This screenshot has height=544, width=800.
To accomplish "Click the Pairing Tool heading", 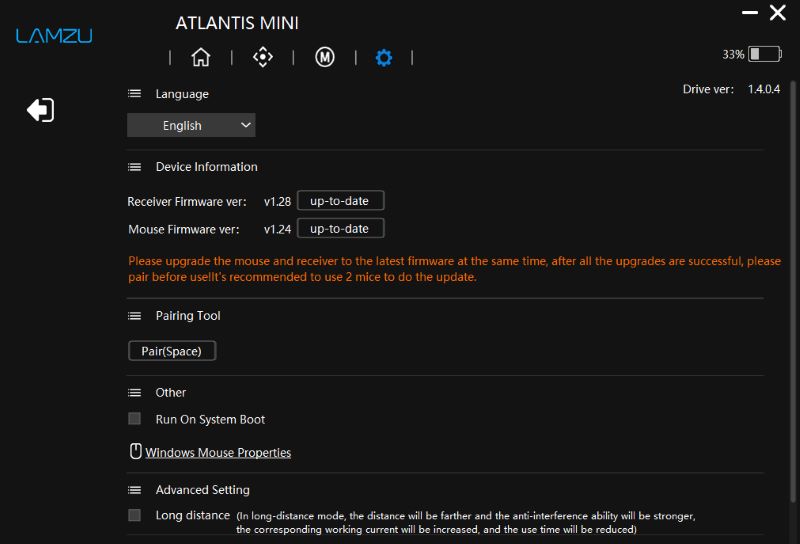I will pos(188,316).
